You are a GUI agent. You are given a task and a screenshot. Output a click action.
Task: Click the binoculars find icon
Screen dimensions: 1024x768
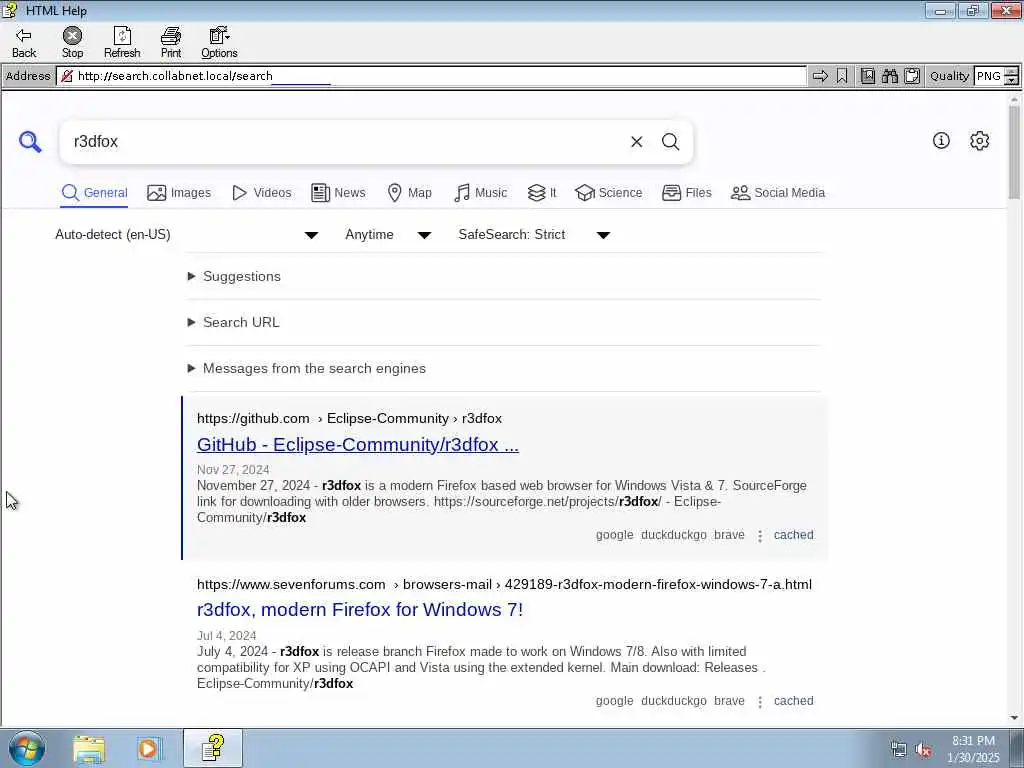click(x=889, y=76)
